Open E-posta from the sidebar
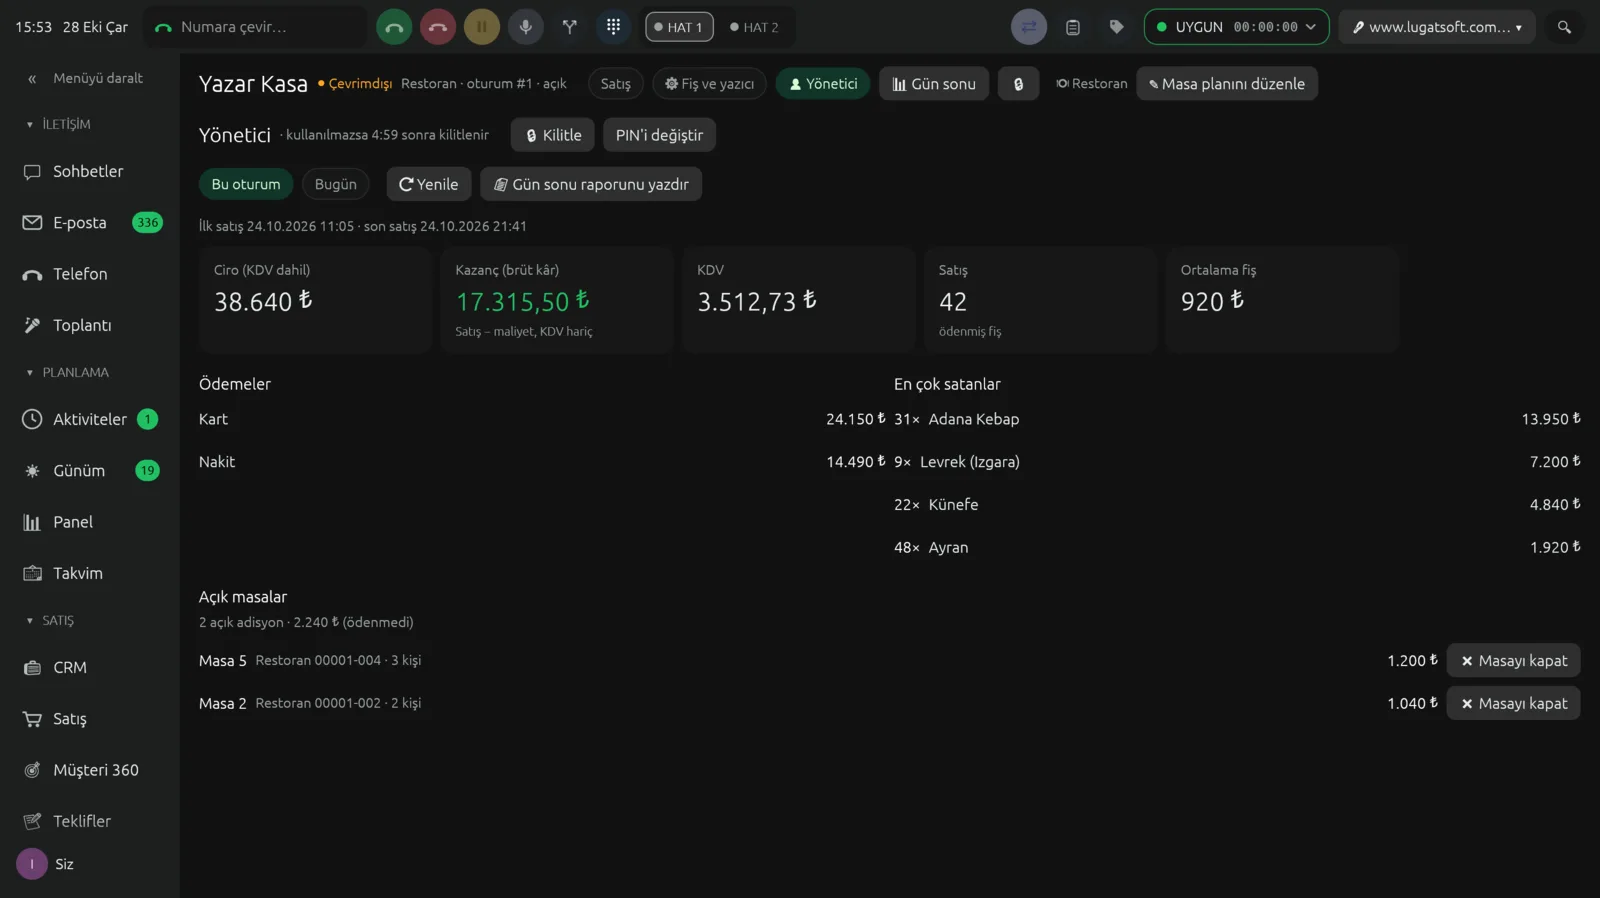Screen dimensions: 1600x898 pyautogui.click(x=90, y=222)
